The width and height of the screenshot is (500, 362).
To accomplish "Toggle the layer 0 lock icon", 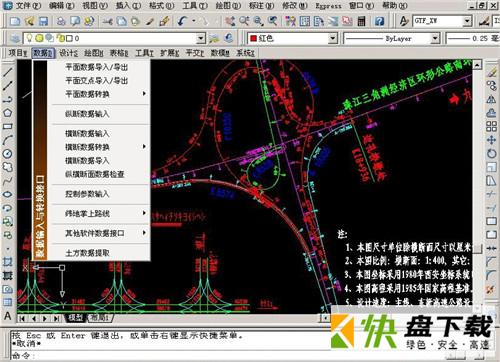I will click(60, 38).
